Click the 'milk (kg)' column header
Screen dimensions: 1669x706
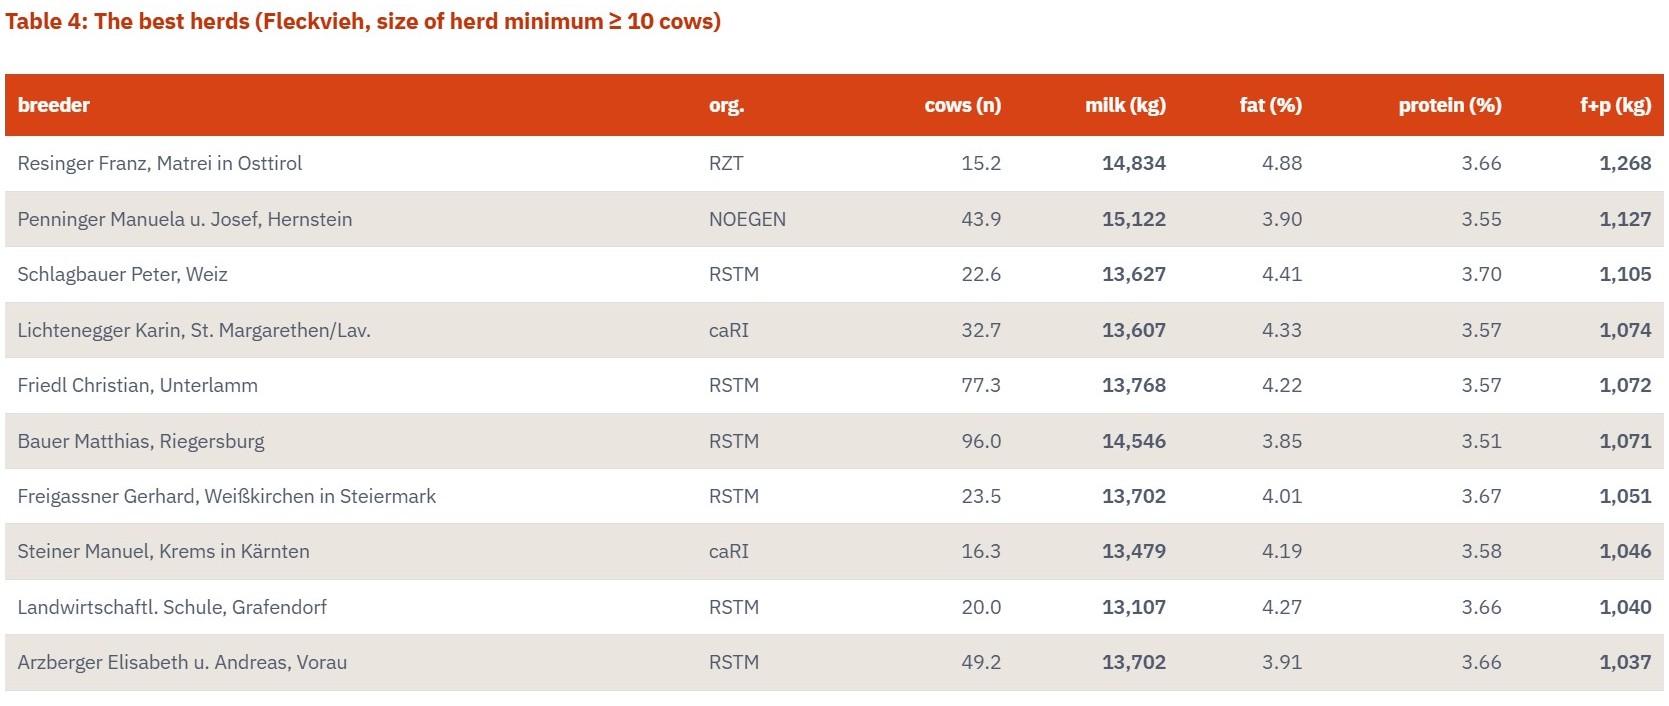1125,105
